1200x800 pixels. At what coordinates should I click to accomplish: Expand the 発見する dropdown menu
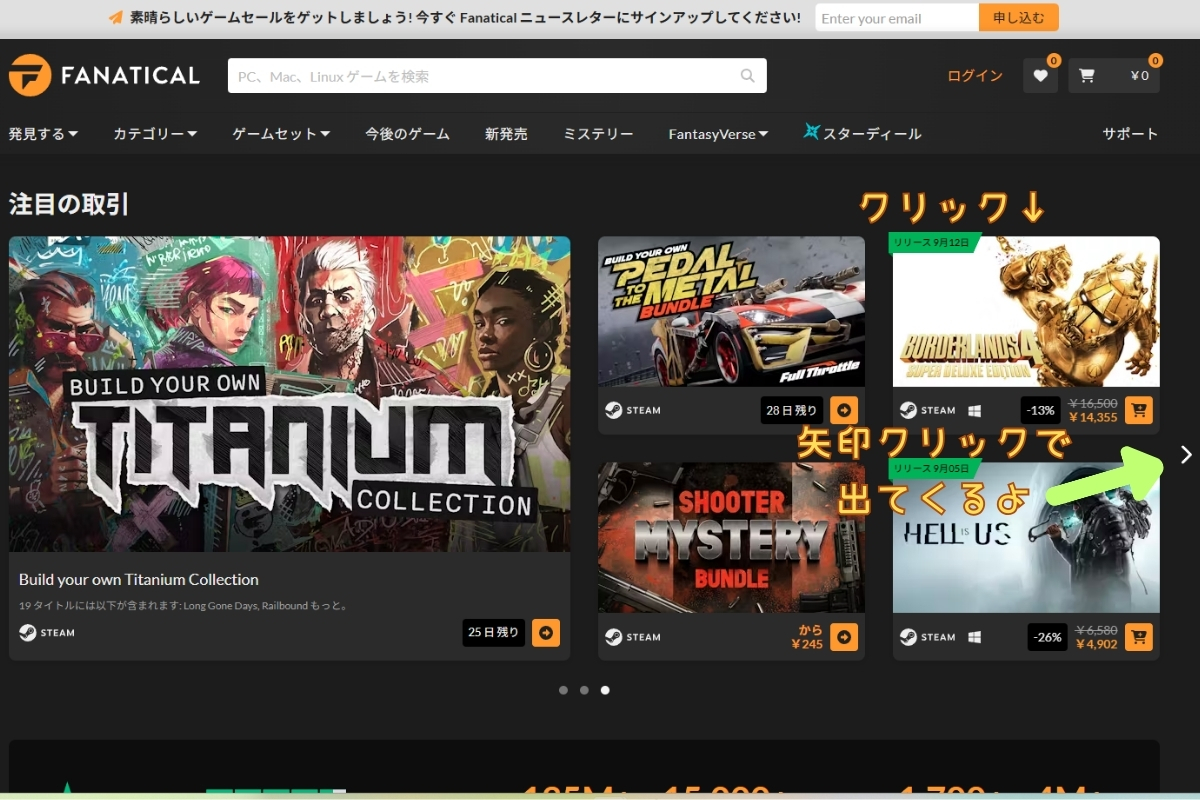tap(44, 134)
